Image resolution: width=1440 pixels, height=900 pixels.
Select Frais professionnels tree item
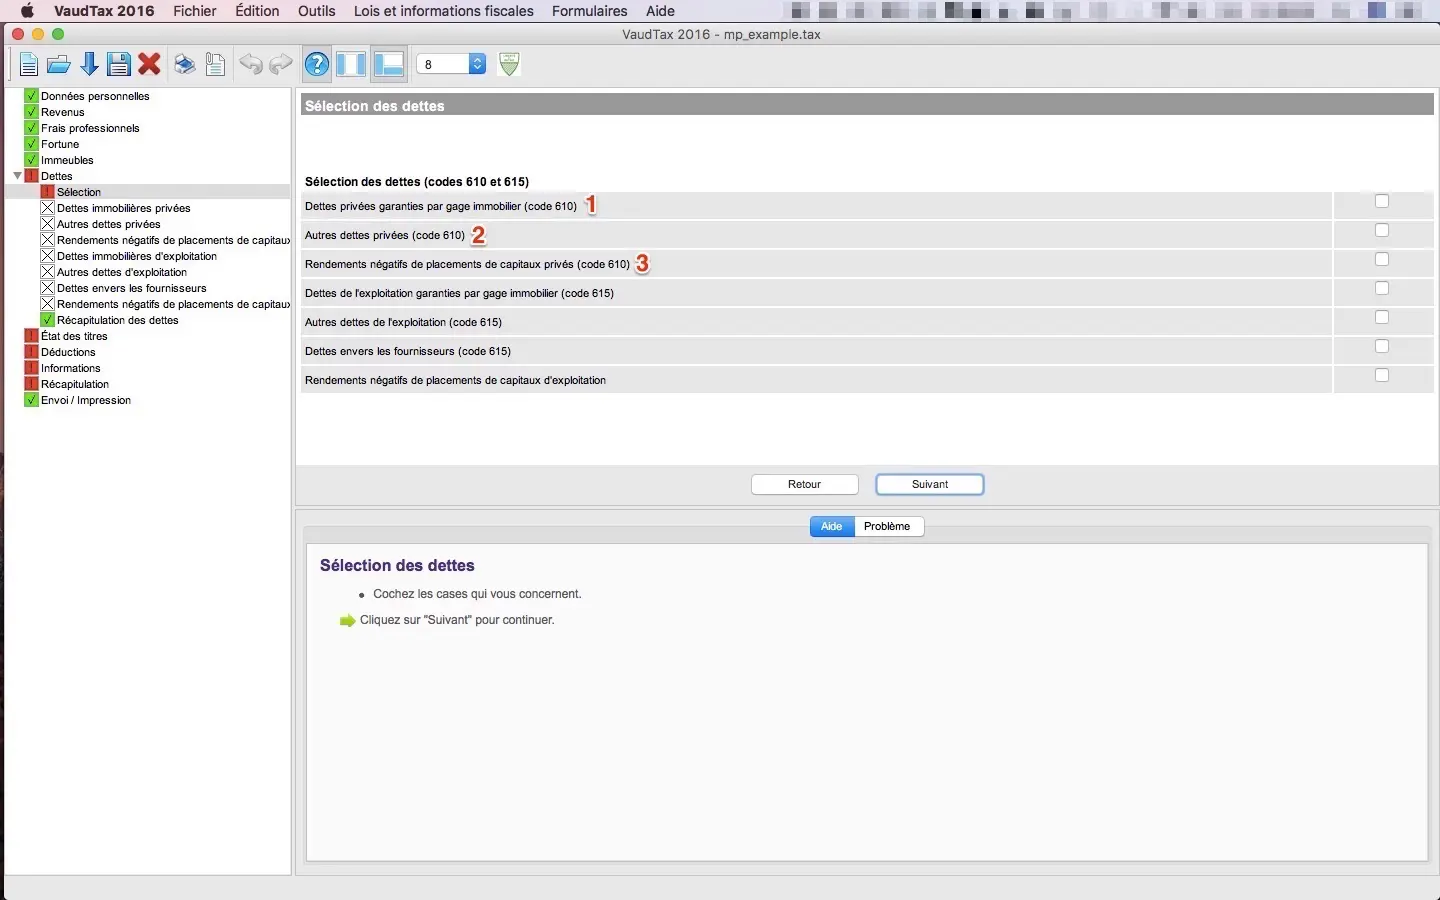pyautogui.click(x=90, y=128)
